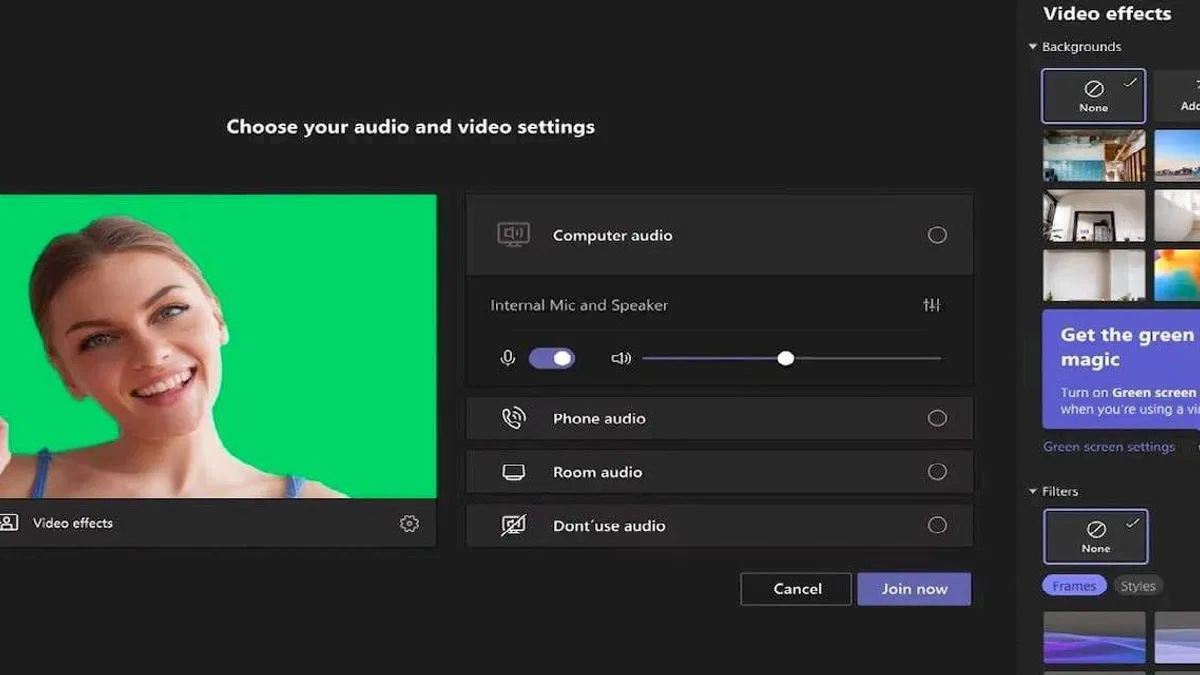Click the camera video preview
This screenshot has width=1200, height=675.
point(218,346)
